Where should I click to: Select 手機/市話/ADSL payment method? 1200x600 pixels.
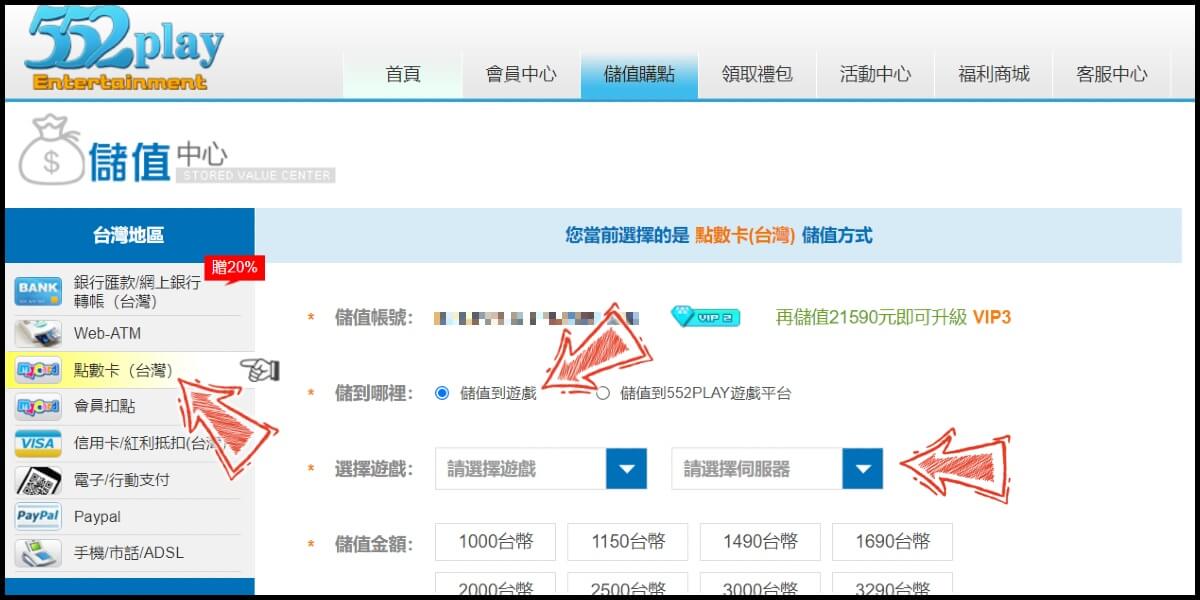point(128,553)
